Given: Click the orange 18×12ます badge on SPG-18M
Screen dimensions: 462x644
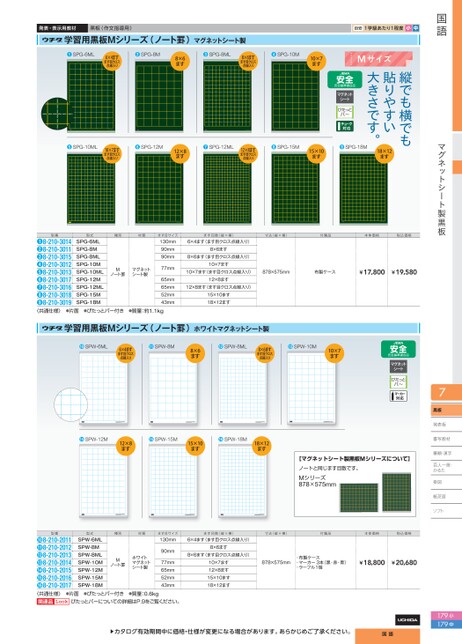Looking at the screenshot, I should pos(384,154).
